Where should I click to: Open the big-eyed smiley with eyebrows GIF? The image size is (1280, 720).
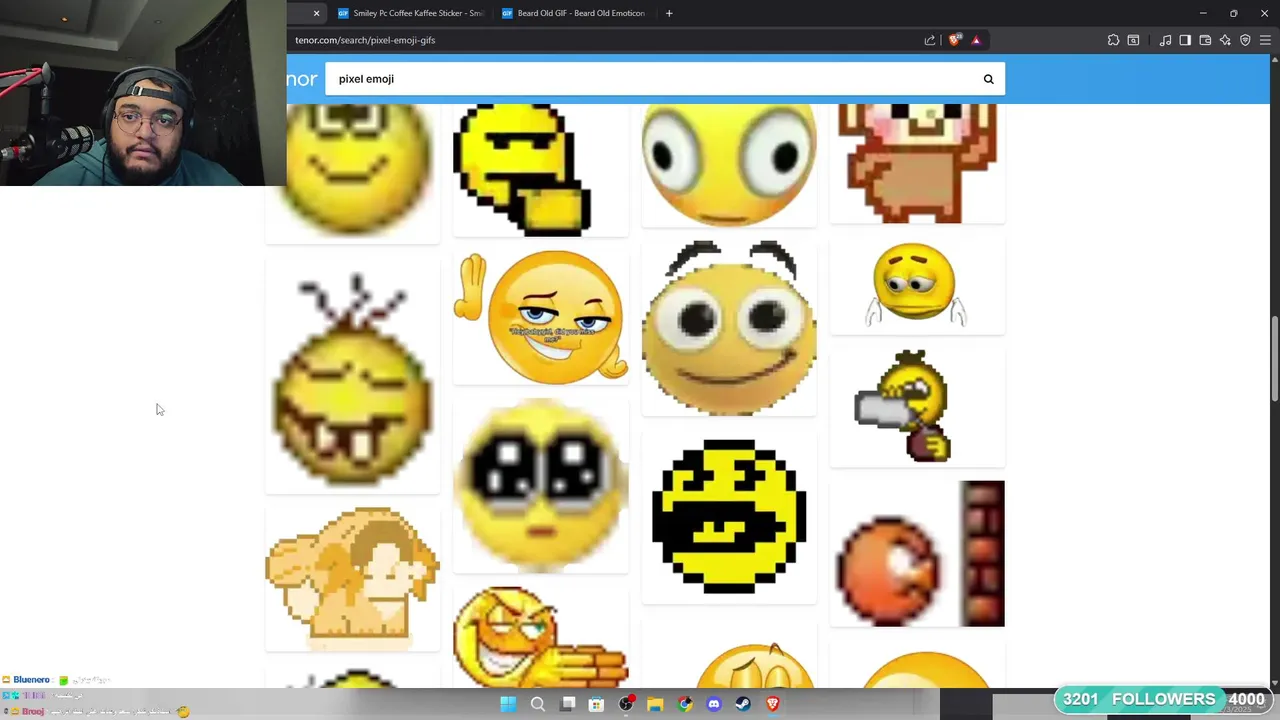click(x=729, y=327)
